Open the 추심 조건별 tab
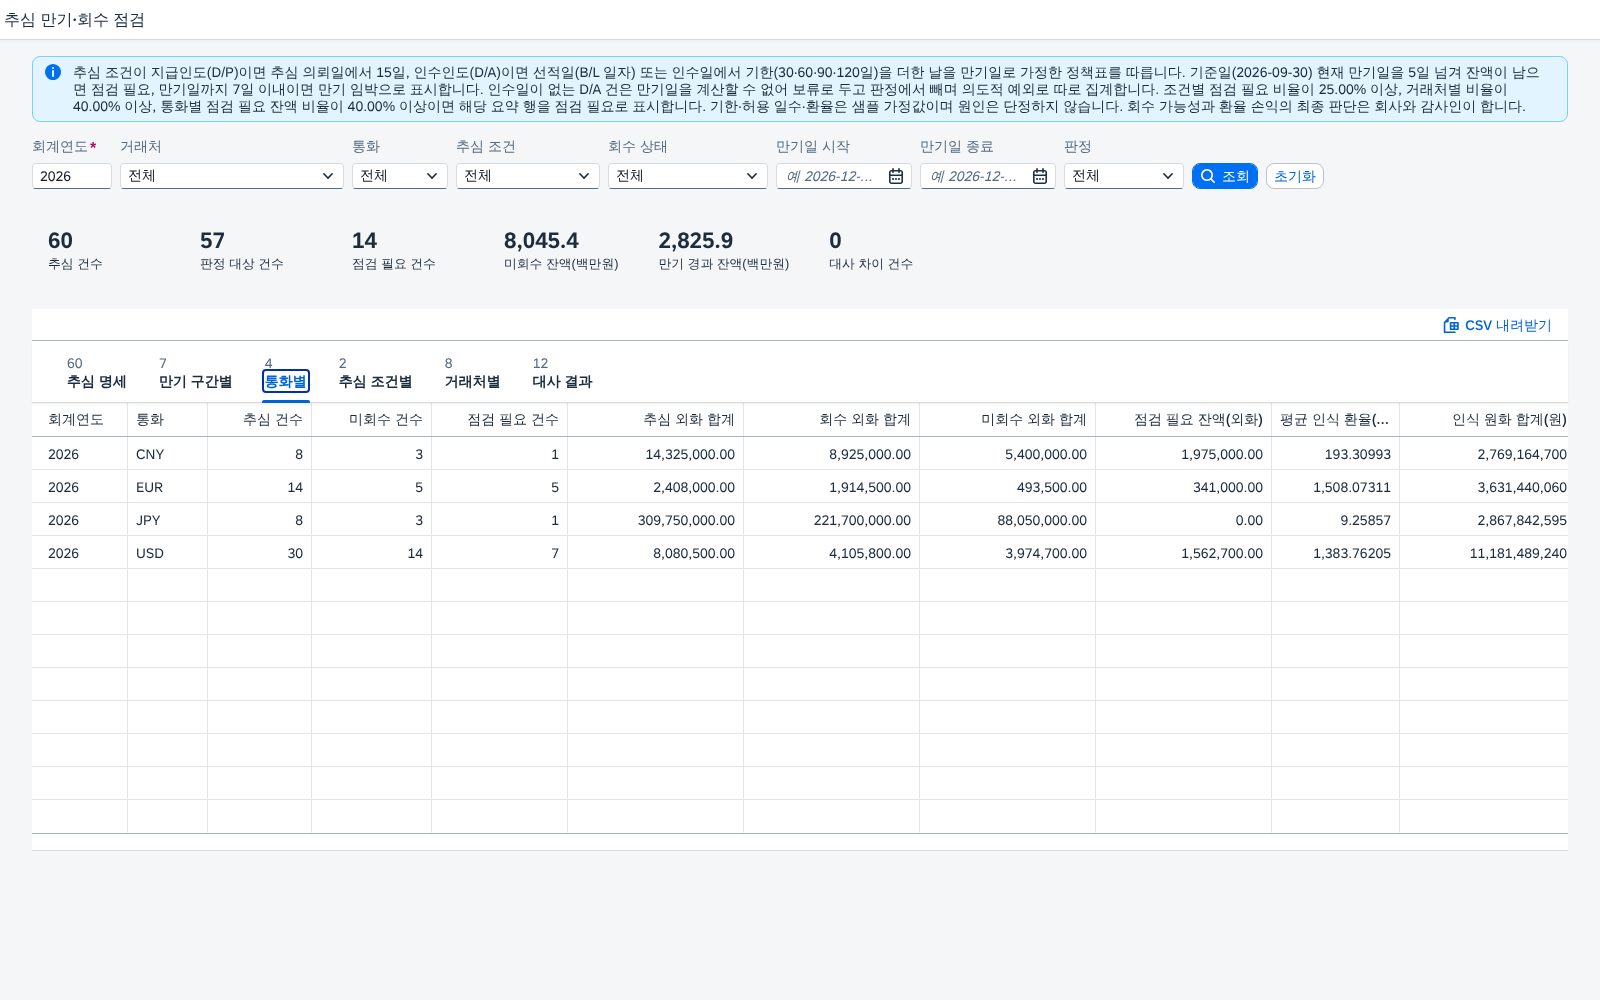Image resolution: width=1600 pixels, height=1000 pixels. pyautogui.click(x=375, y=381)
